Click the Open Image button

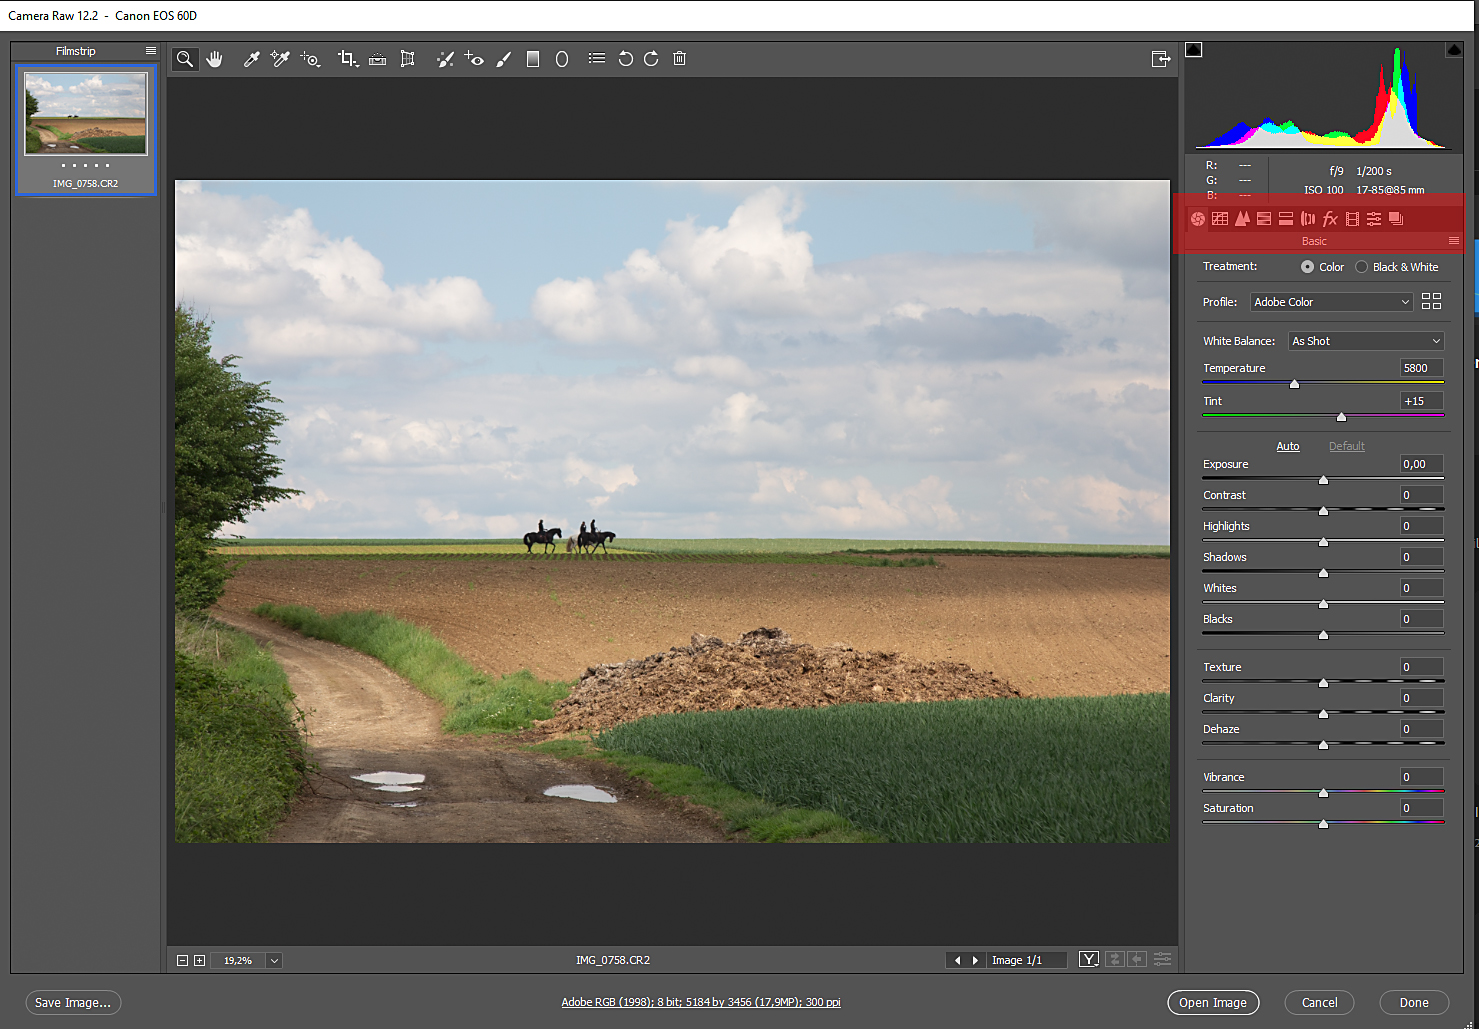click(1212, 1003)
